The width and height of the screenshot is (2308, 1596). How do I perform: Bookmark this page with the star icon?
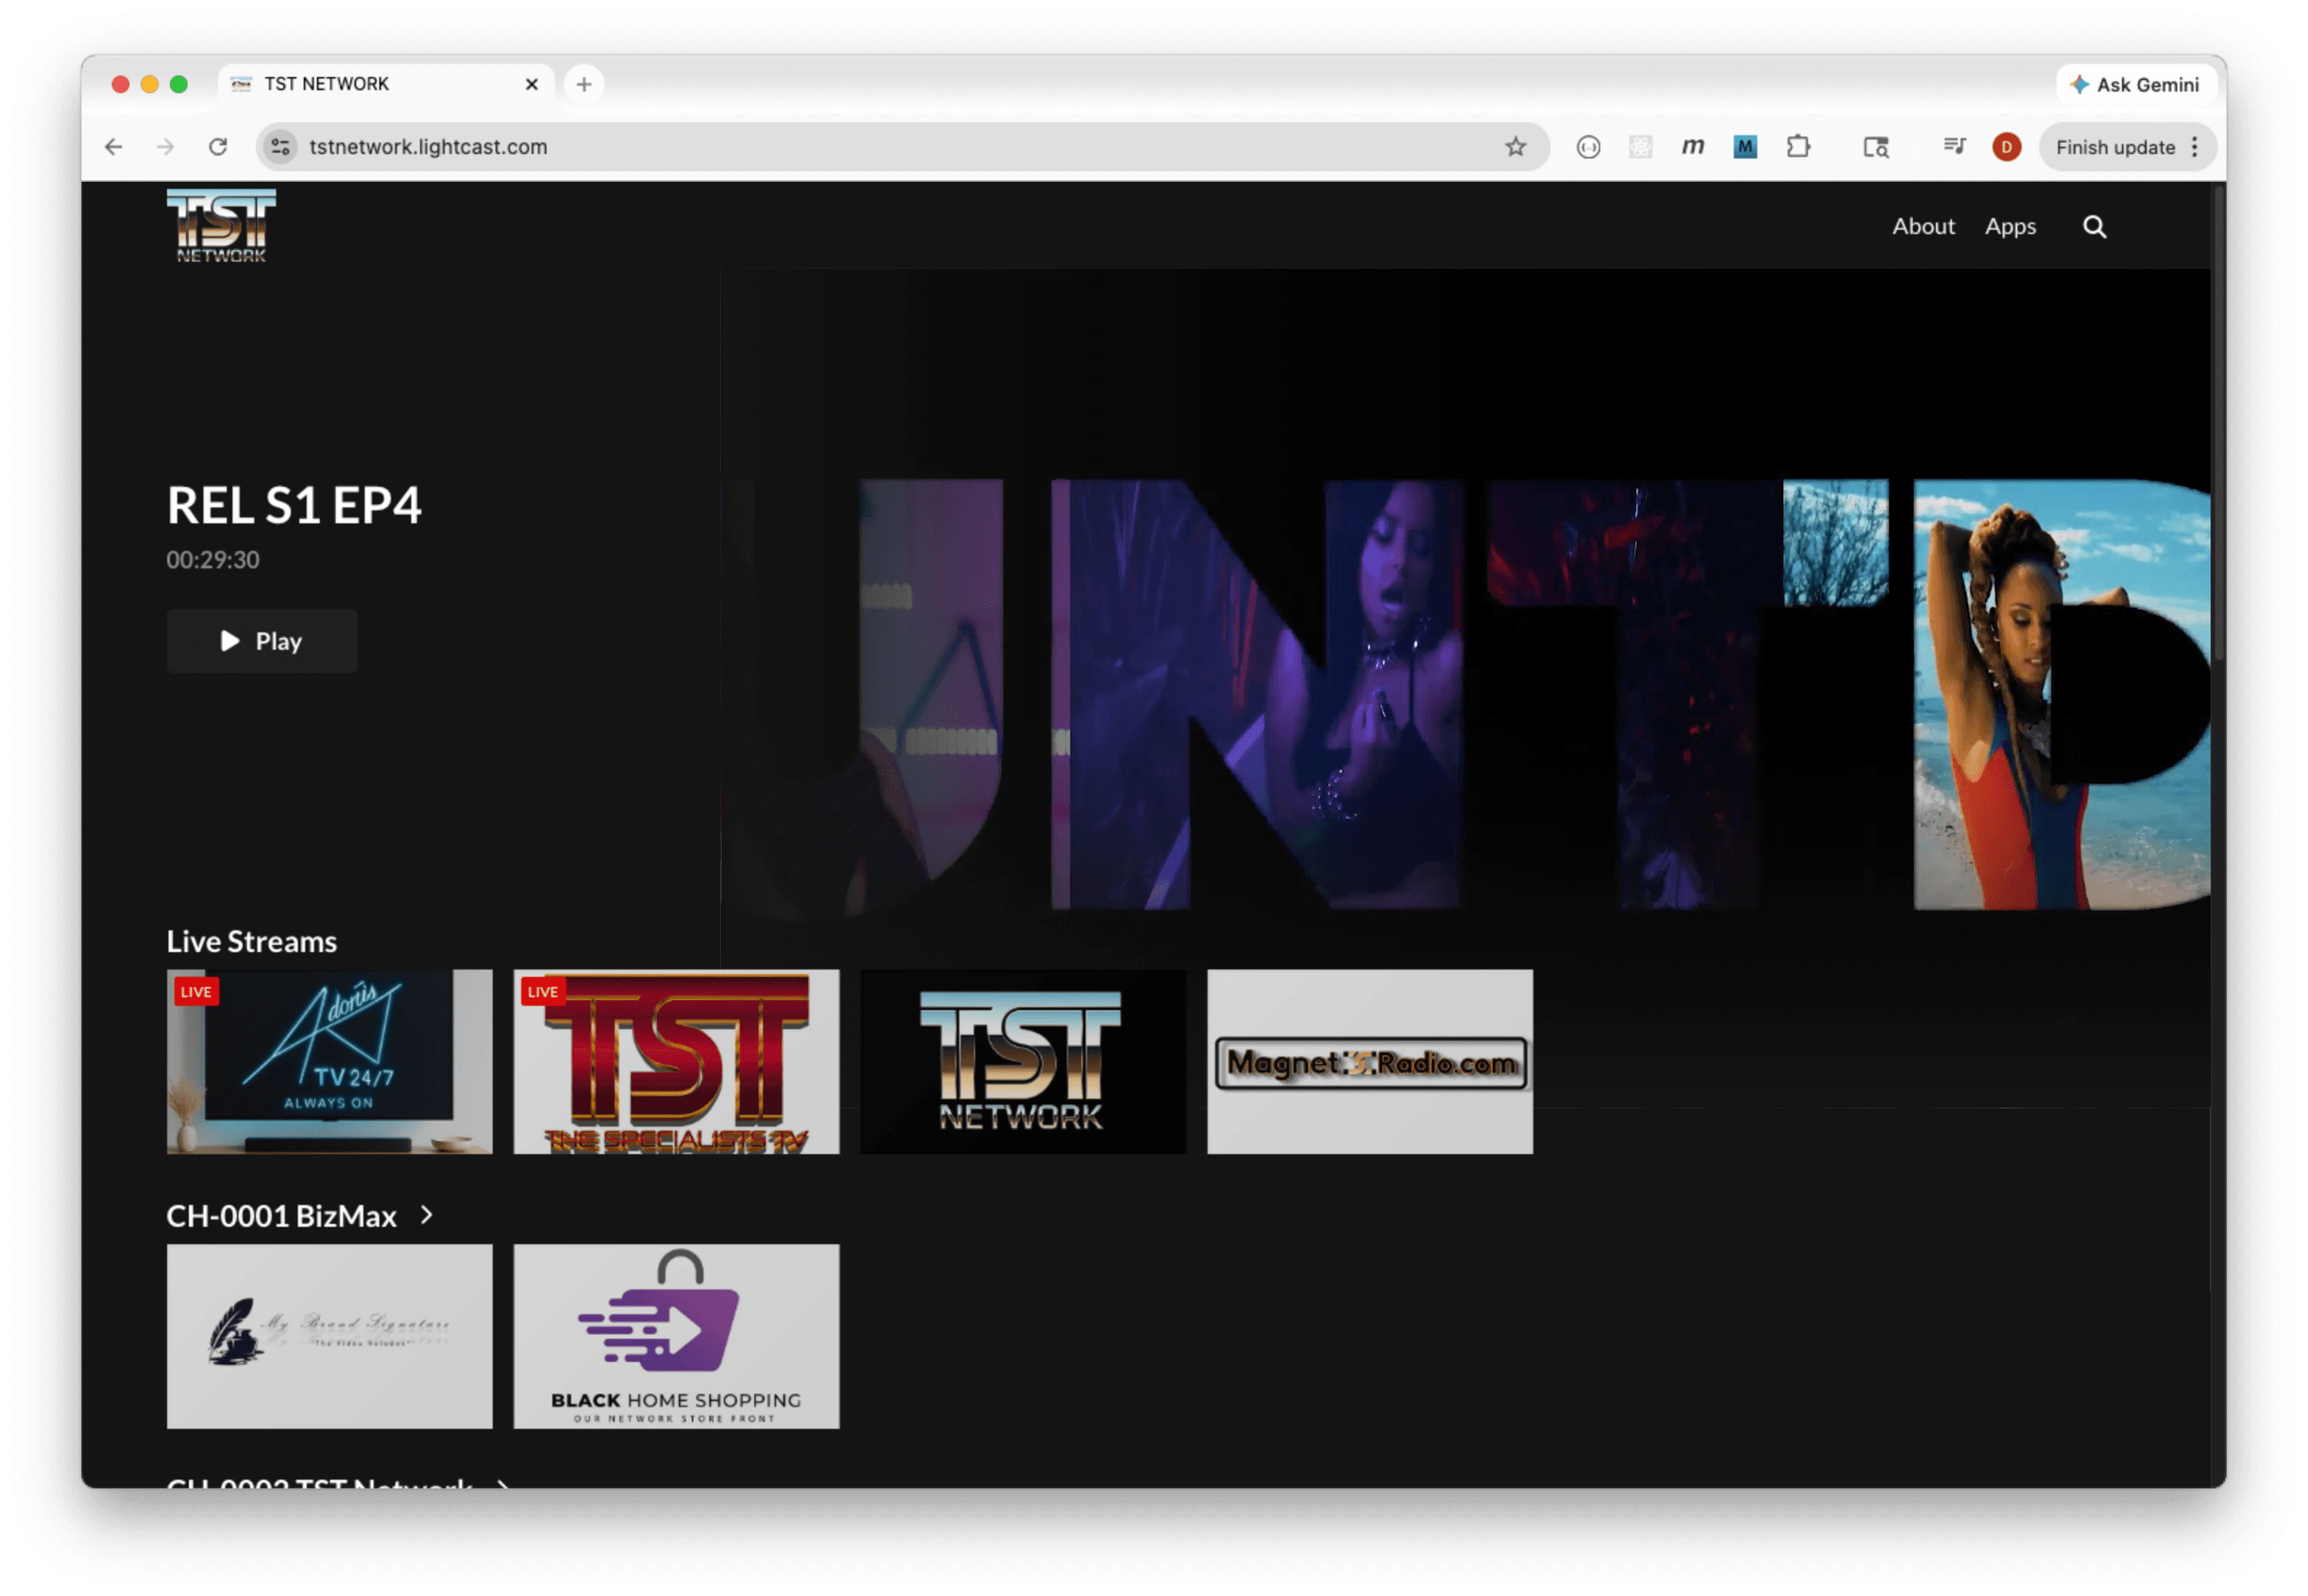click(1515, 147)
